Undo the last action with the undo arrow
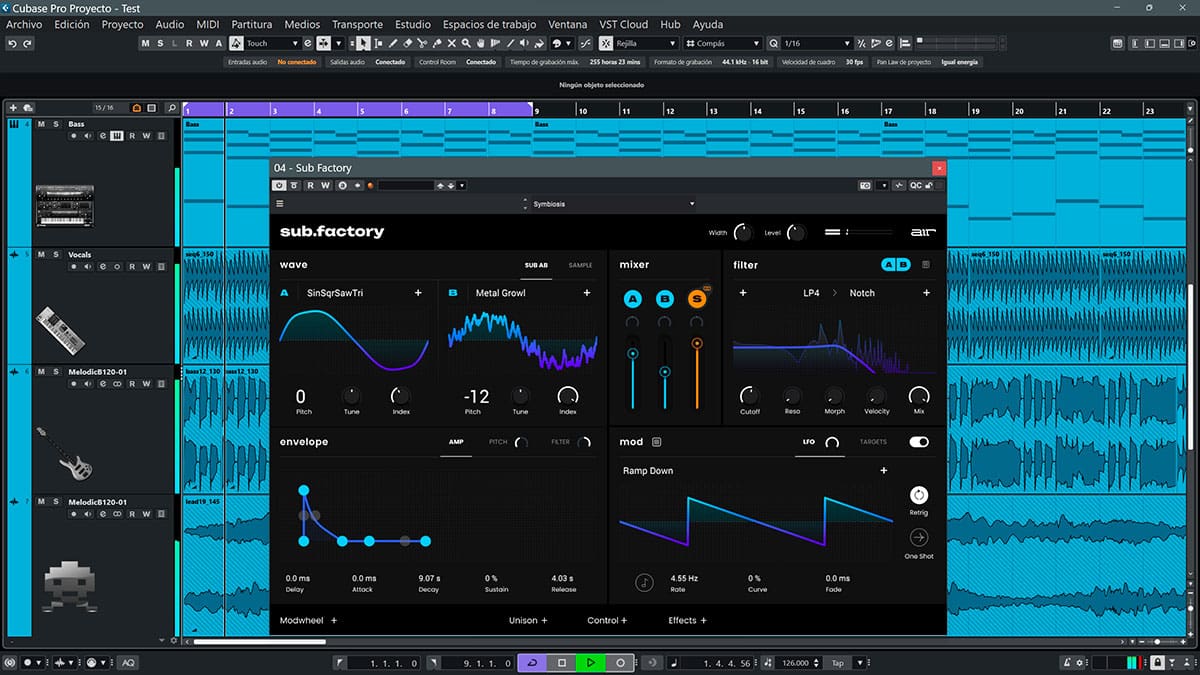1200x675 pixels. [12, 43]
